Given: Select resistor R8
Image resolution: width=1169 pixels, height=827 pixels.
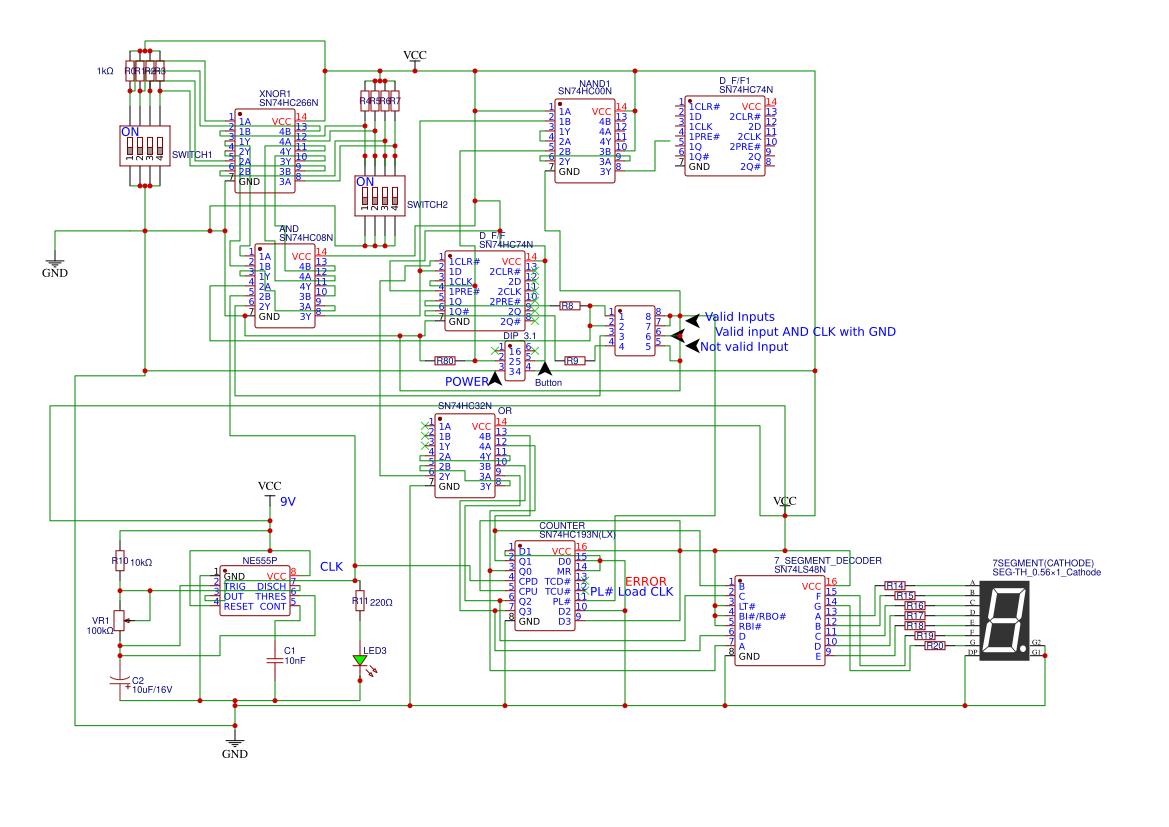Looking at the screenshot, I should pyautogui.click(x=570, y=306).
